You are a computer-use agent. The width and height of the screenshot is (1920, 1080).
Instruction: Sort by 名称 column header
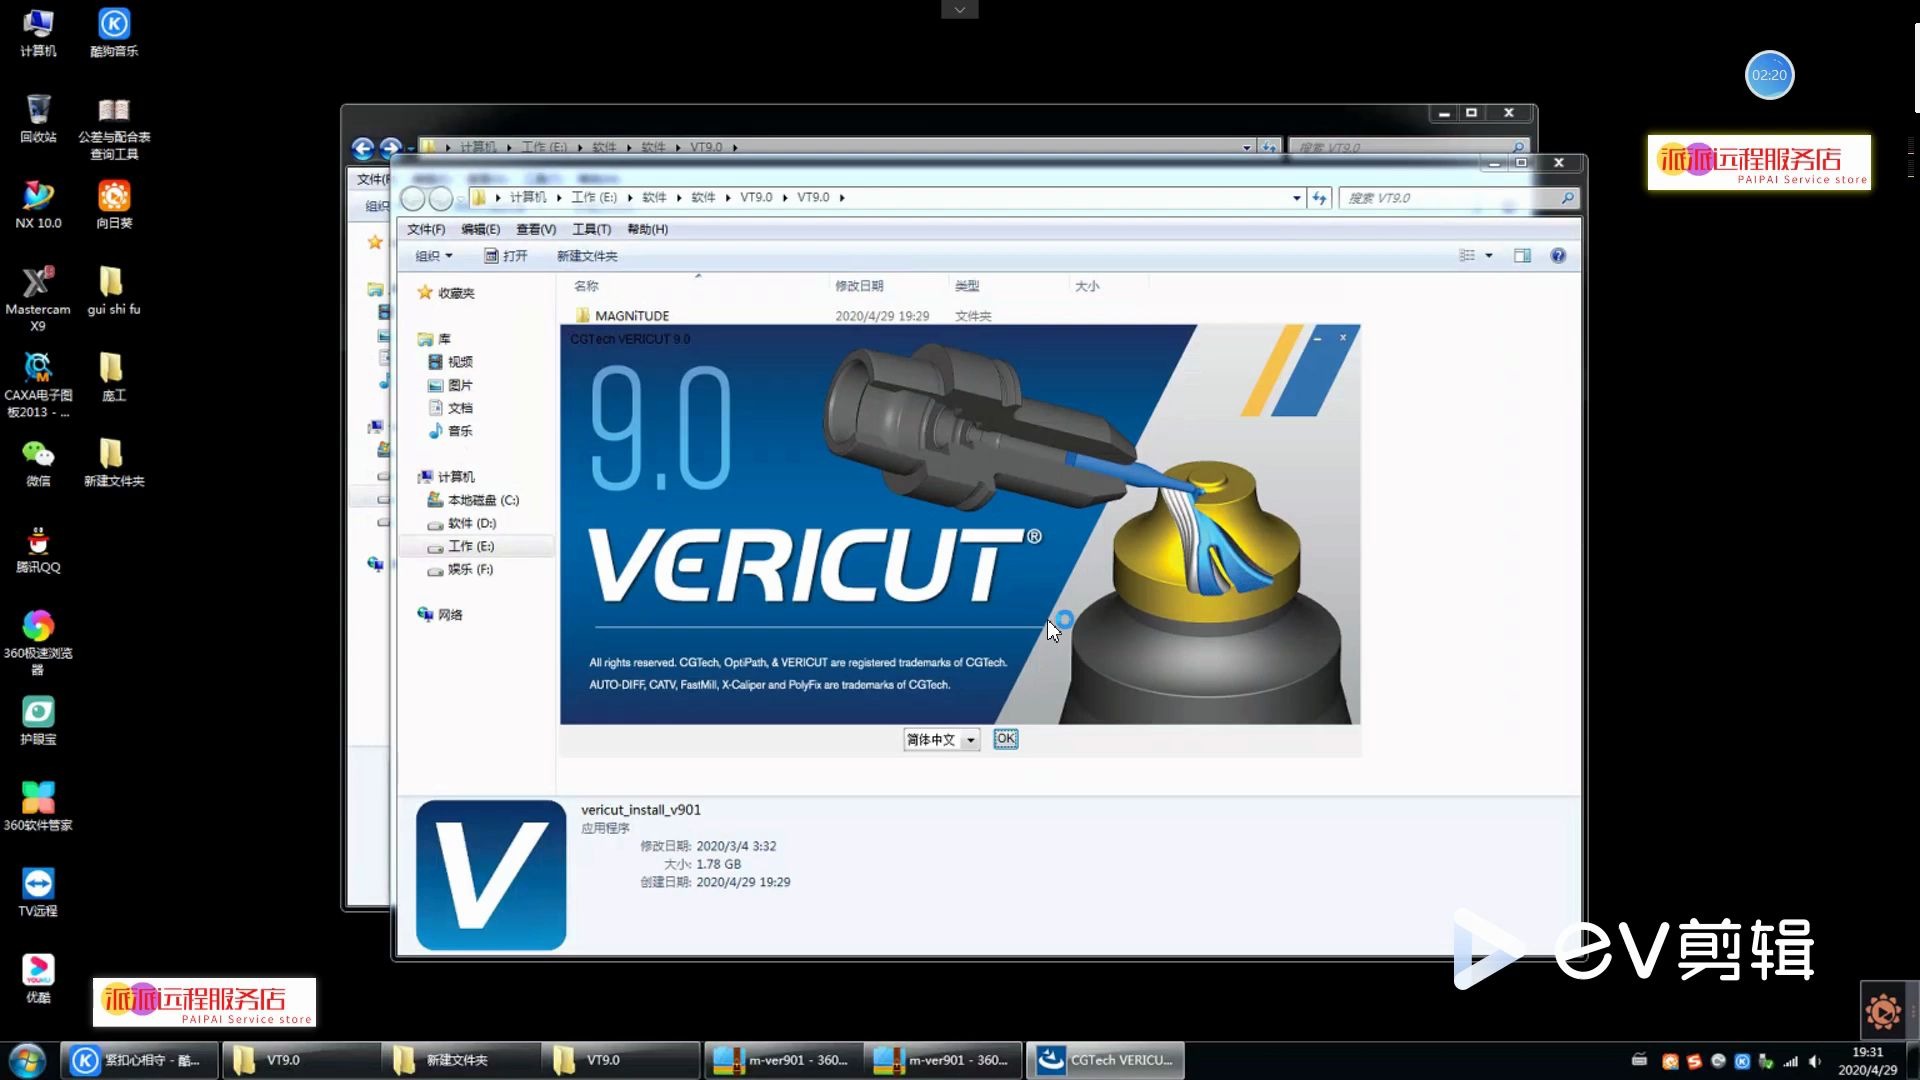(587, 286)
